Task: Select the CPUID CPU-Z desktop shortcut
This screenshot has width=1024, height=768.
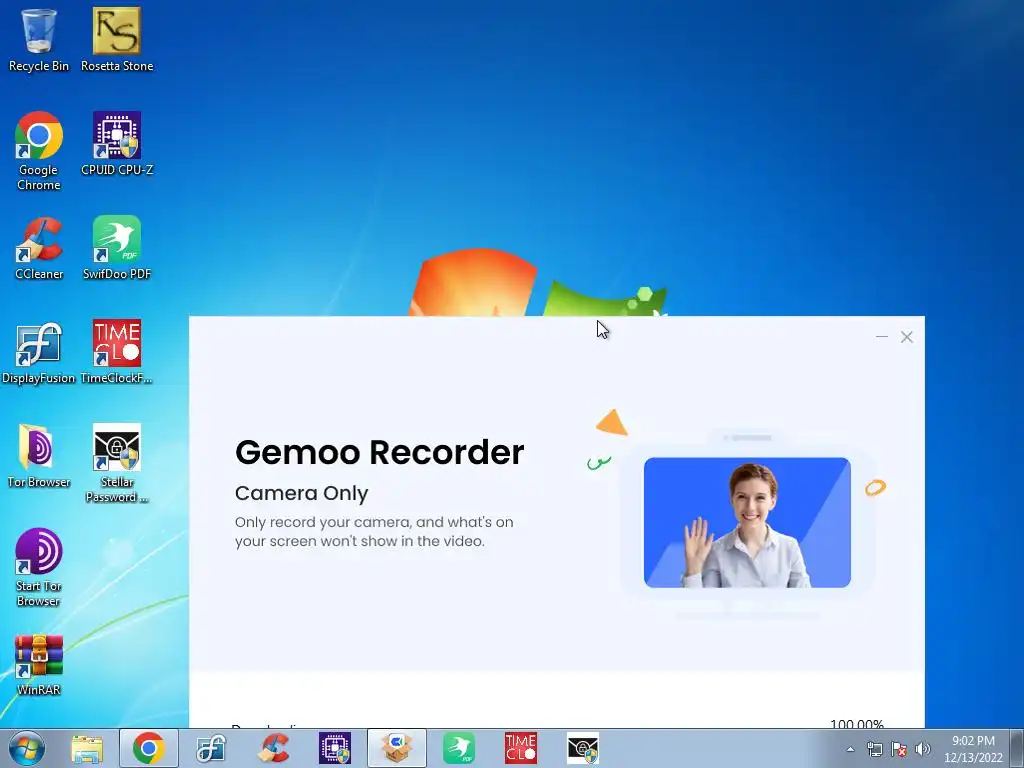Action: [x=117, y=144]
